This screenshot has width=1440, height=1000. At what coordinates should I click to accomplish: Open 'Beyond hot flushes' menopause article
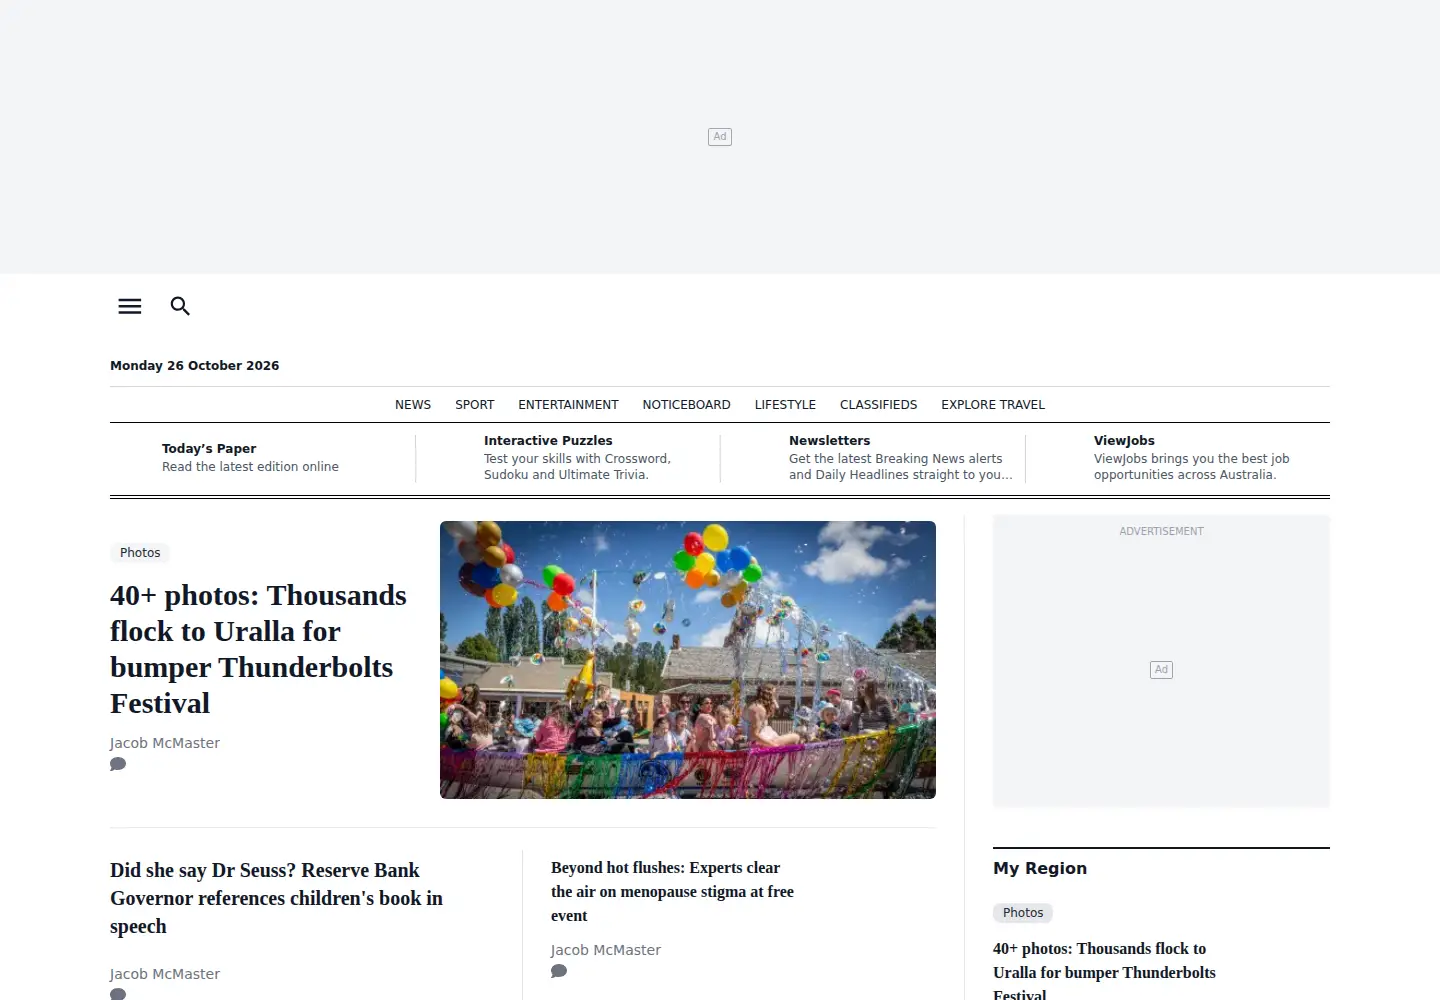(x=672, y=892)
